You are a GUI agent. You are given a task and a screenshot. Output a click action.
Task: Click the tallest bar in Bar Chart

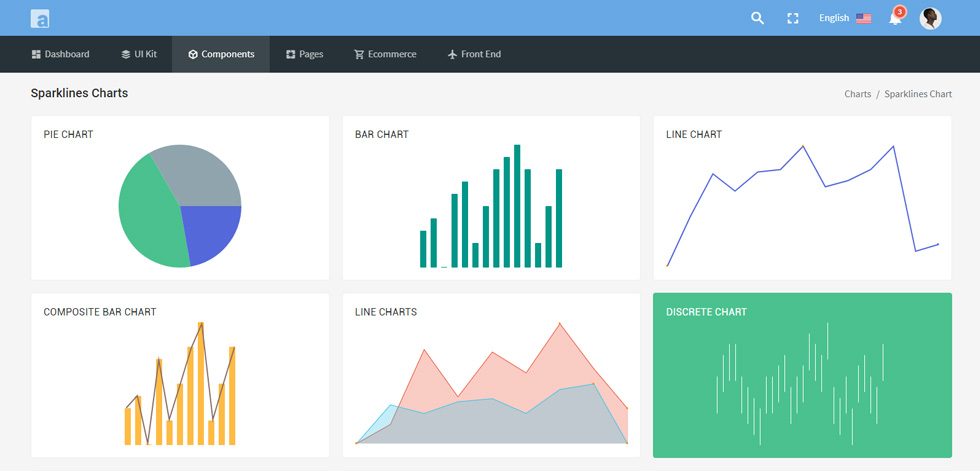click(x=517, y=206)
